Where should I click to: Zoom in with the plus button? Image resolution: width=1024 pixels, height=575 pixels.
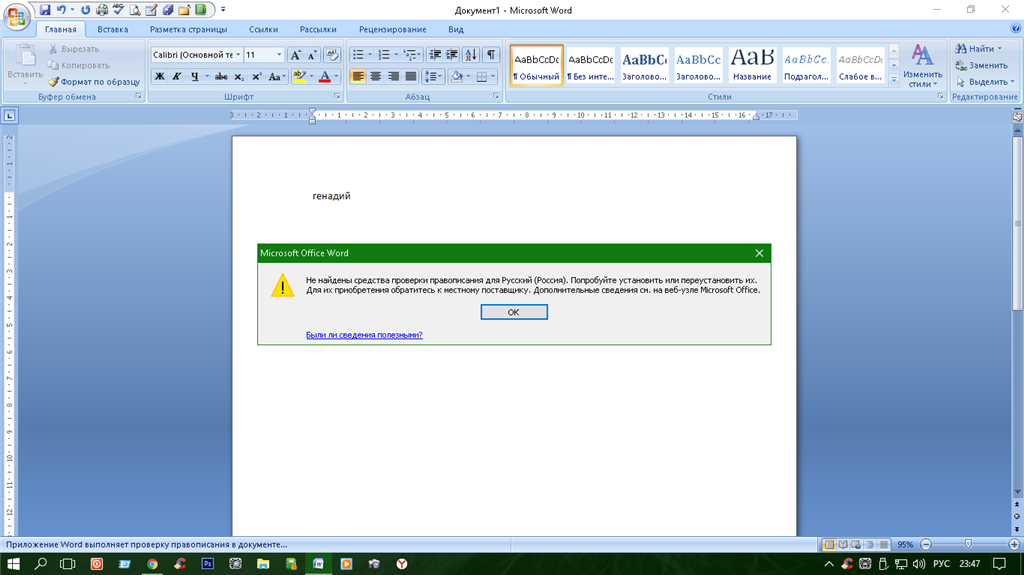(x=1014, y=544)
